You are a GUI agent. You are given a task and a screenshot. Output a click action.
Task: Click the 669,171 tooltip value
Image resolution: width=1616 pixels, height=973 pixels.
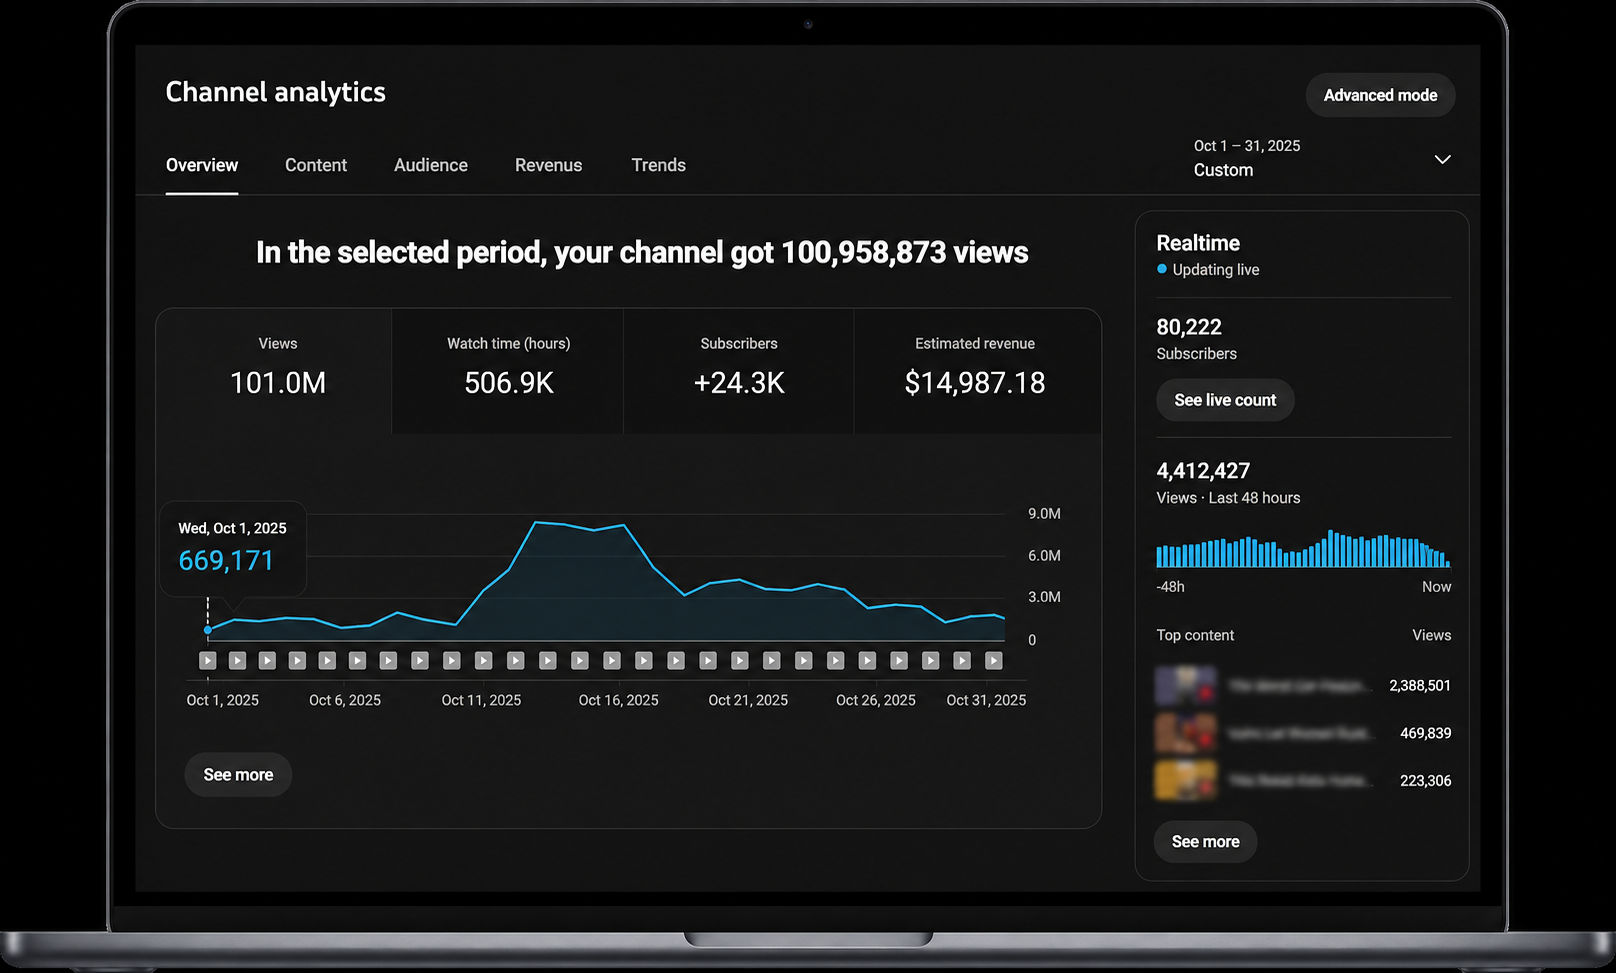[226, 560]
